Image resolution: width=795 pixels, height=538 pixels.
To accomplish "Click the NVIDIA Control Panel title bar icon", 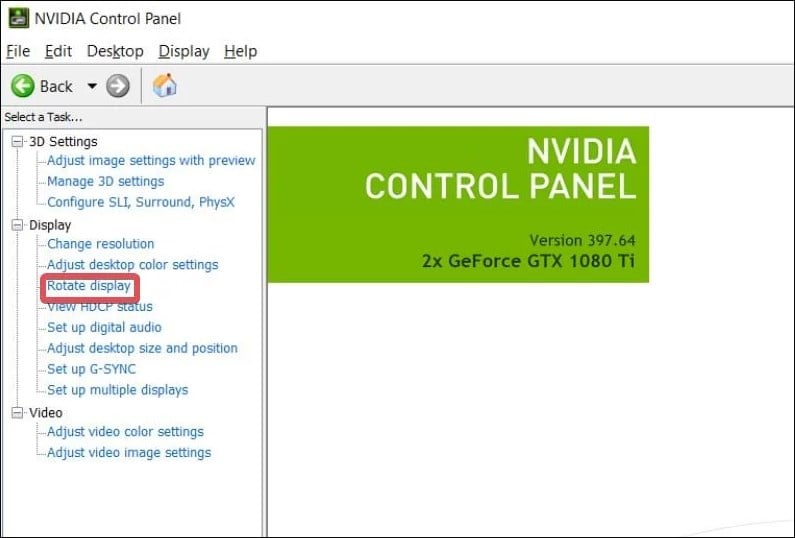I will [x=18, y=18].
